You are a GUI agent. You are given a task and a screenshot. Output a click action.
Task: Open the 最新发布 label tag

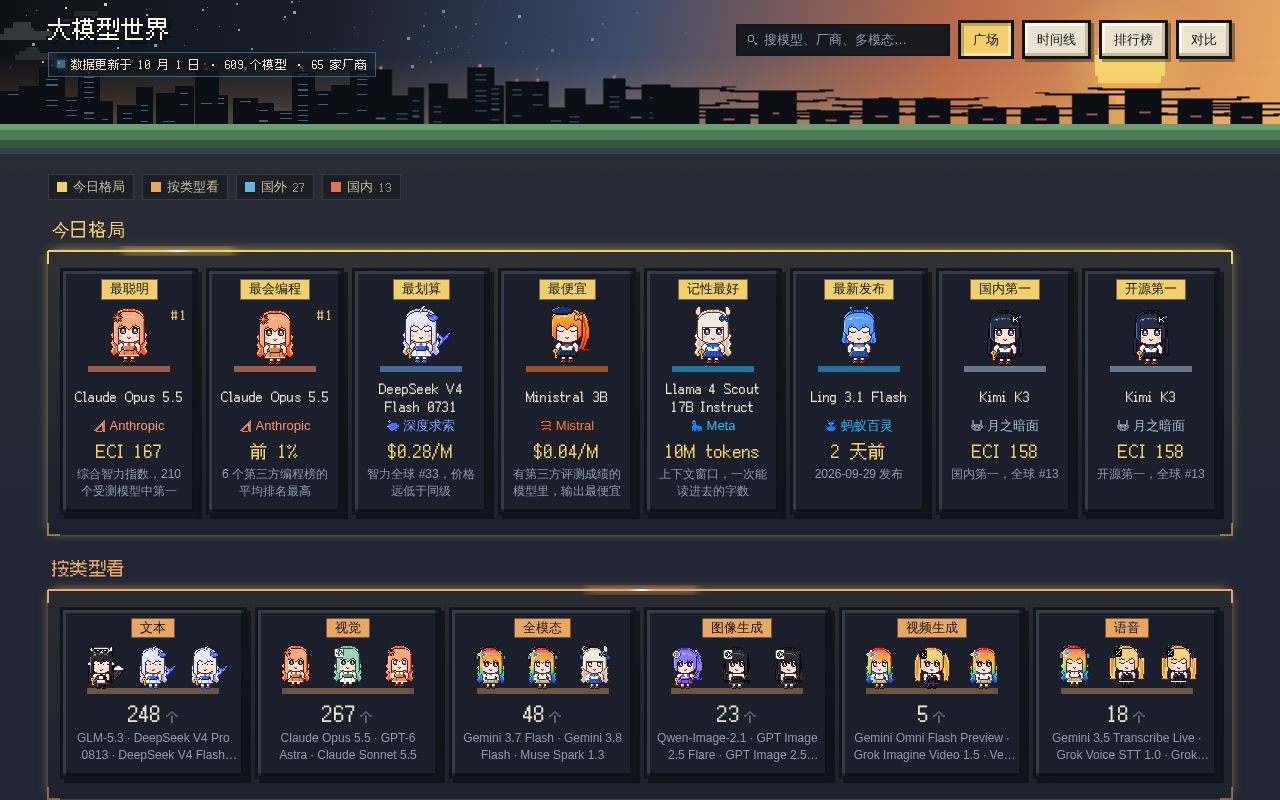coord(858,289)
